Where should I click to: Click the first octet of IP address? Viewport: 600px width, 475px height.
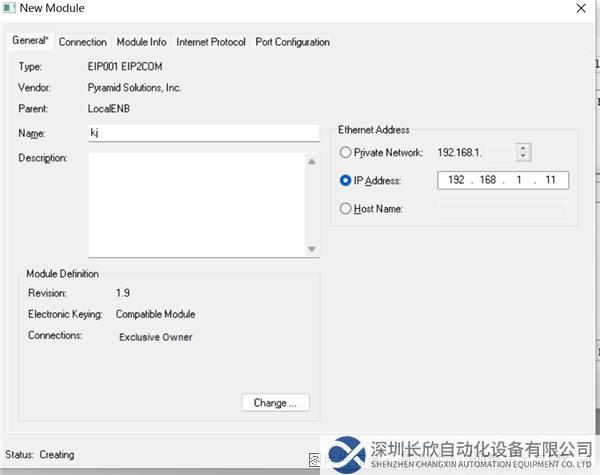(457, 181)
